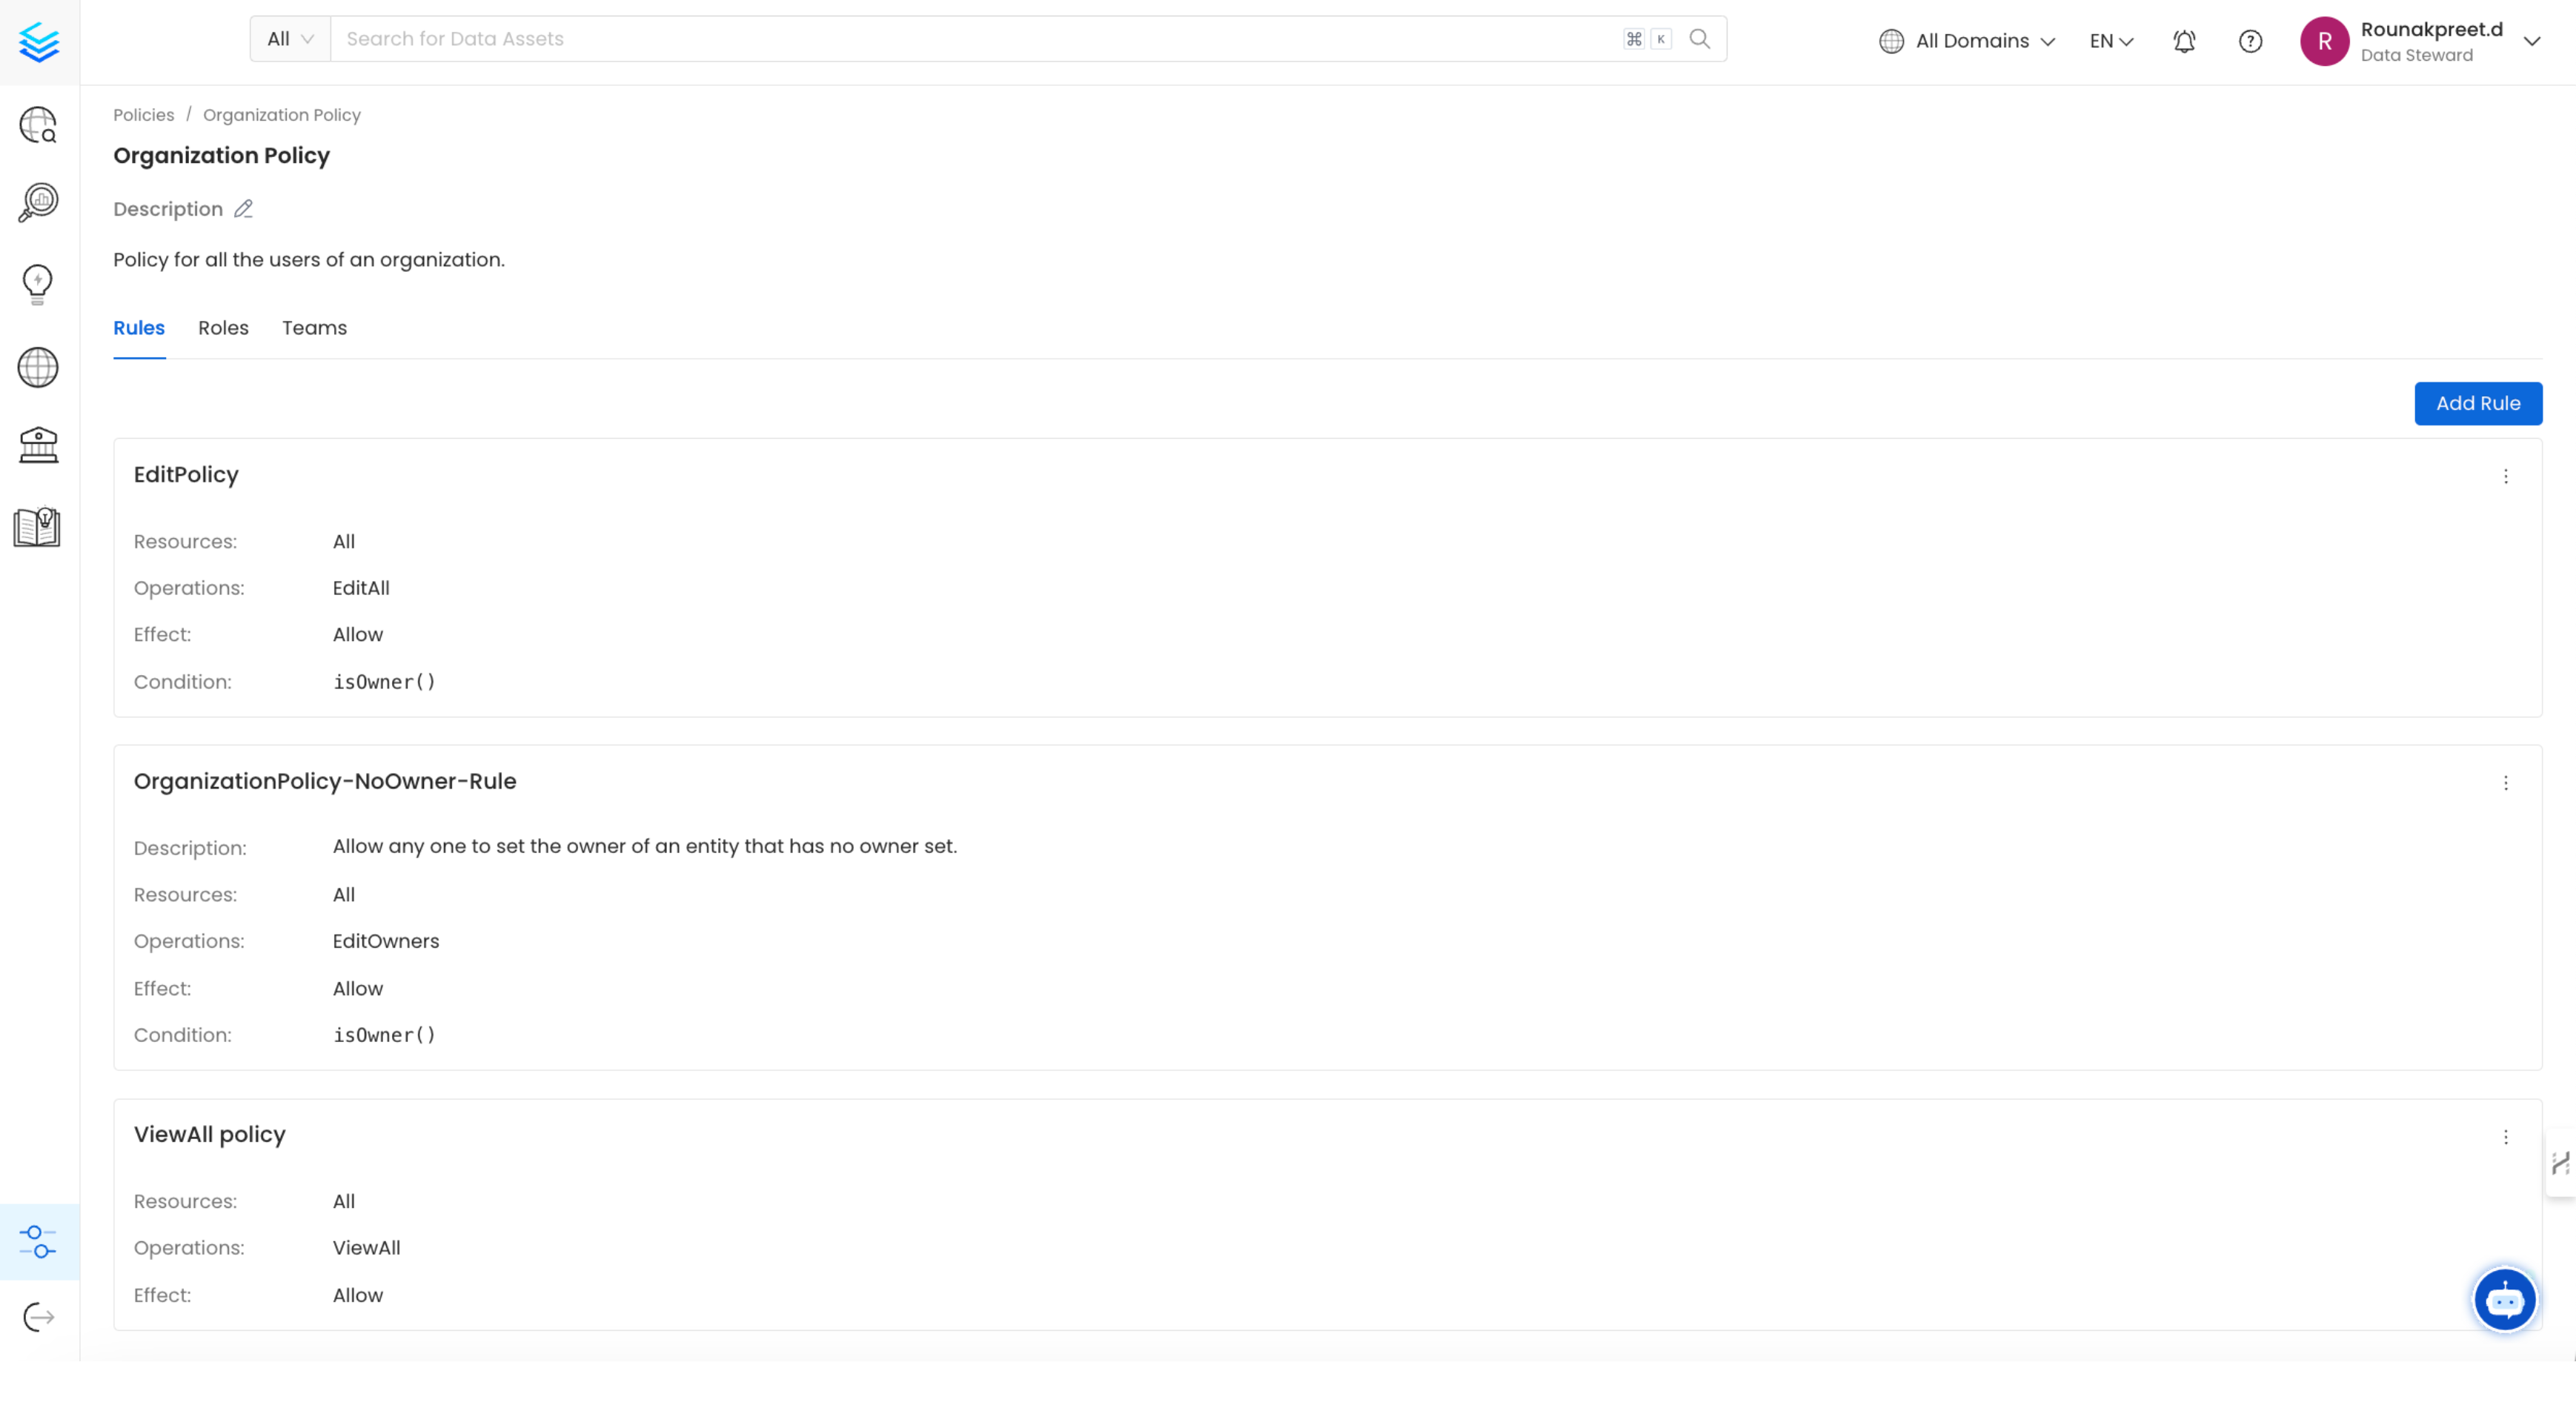Open the notifications bell

[x=2184, y=41]
